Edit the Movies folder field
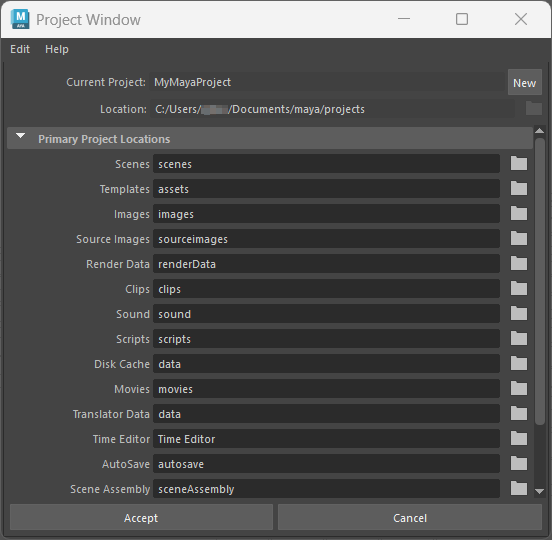552x540 pixels. click(326, 389)
